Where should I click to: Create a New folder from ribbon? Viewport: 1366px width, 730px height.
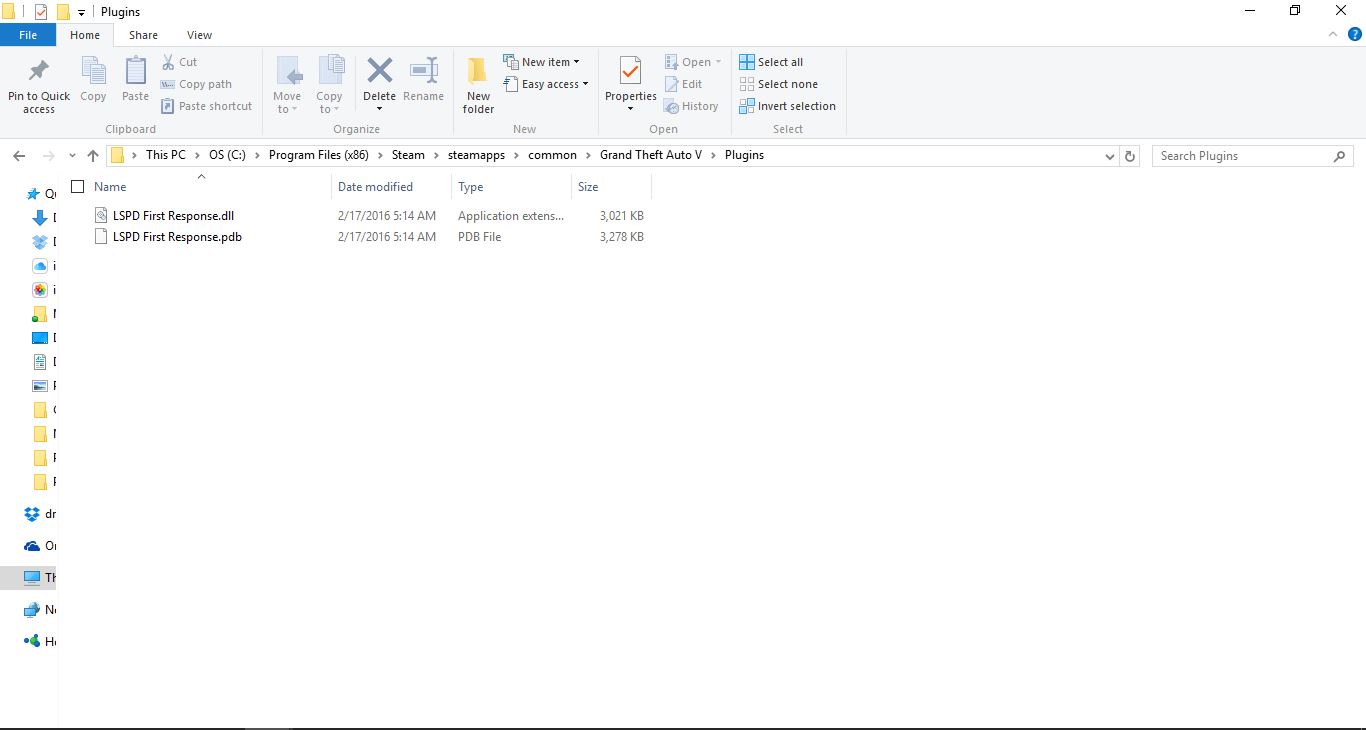point(478,84)
